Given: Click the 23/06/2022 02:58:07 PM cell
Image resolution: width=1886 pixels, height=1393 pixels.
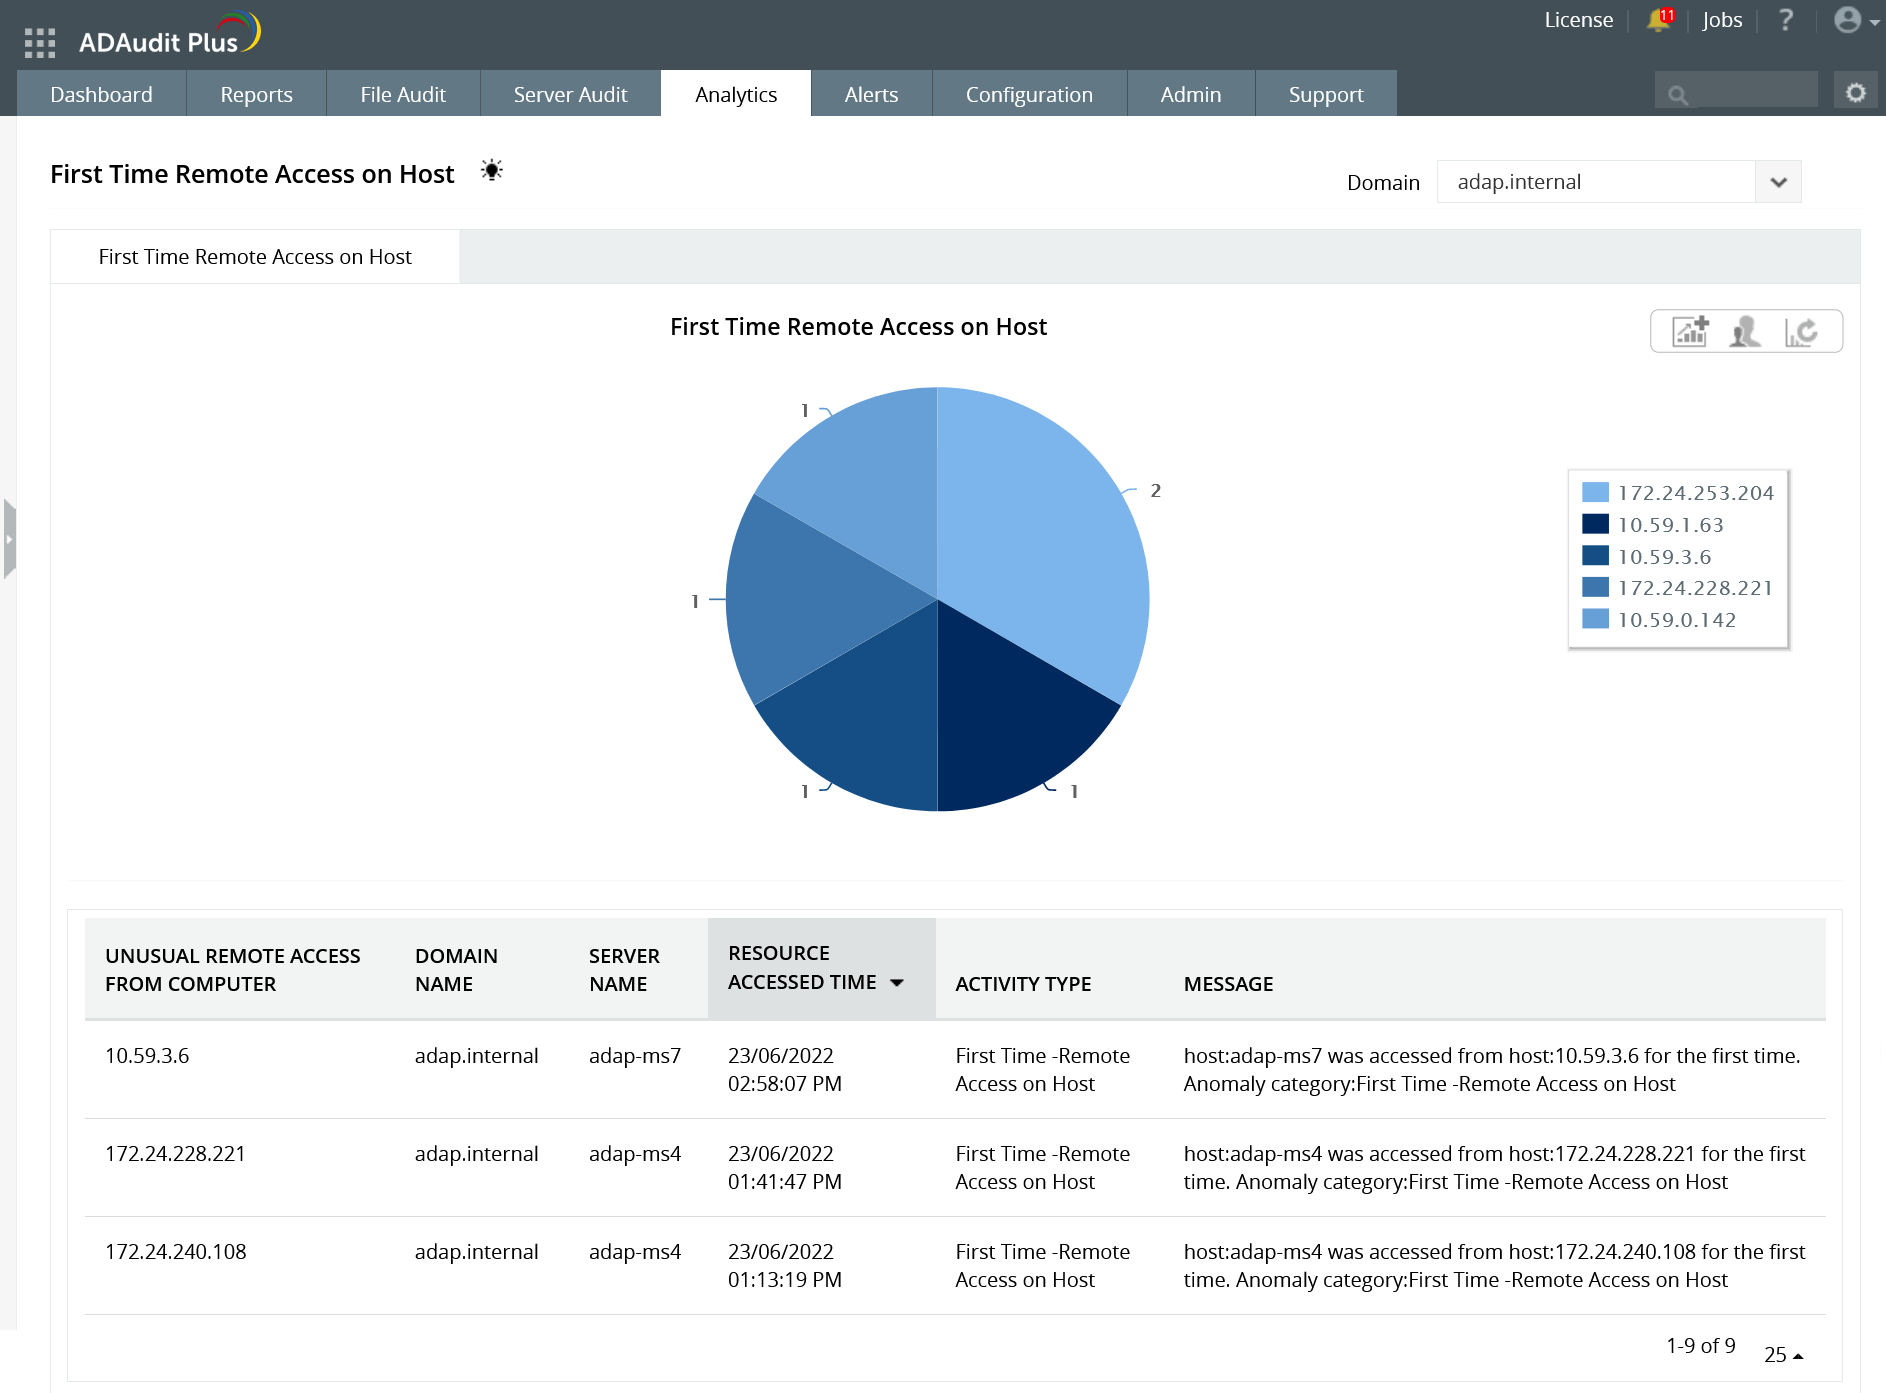Looking at the screenshot, I should (x=785, y=1070).
